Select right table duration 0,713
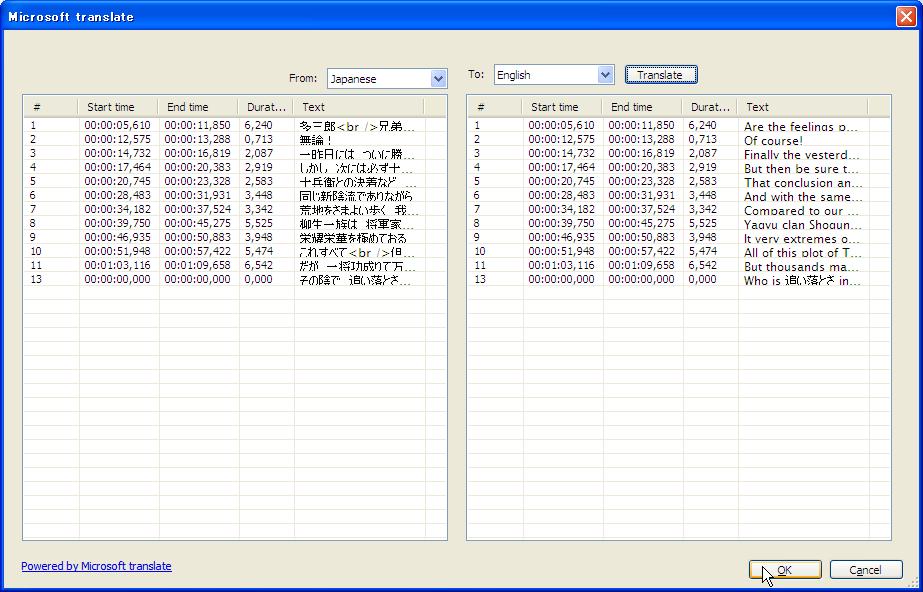Viewport: 923px width, 592px height. [x=702, y=139]
